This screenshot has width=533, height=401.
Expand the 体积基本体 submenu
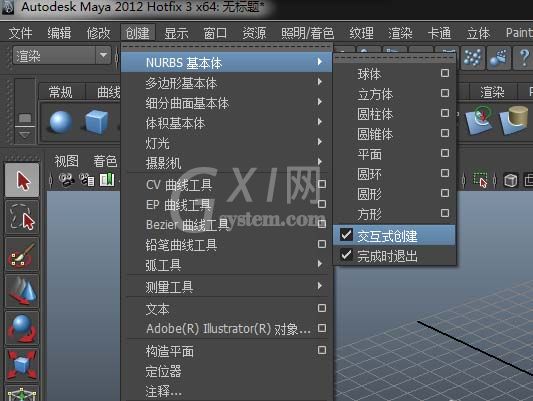point(226,122)
